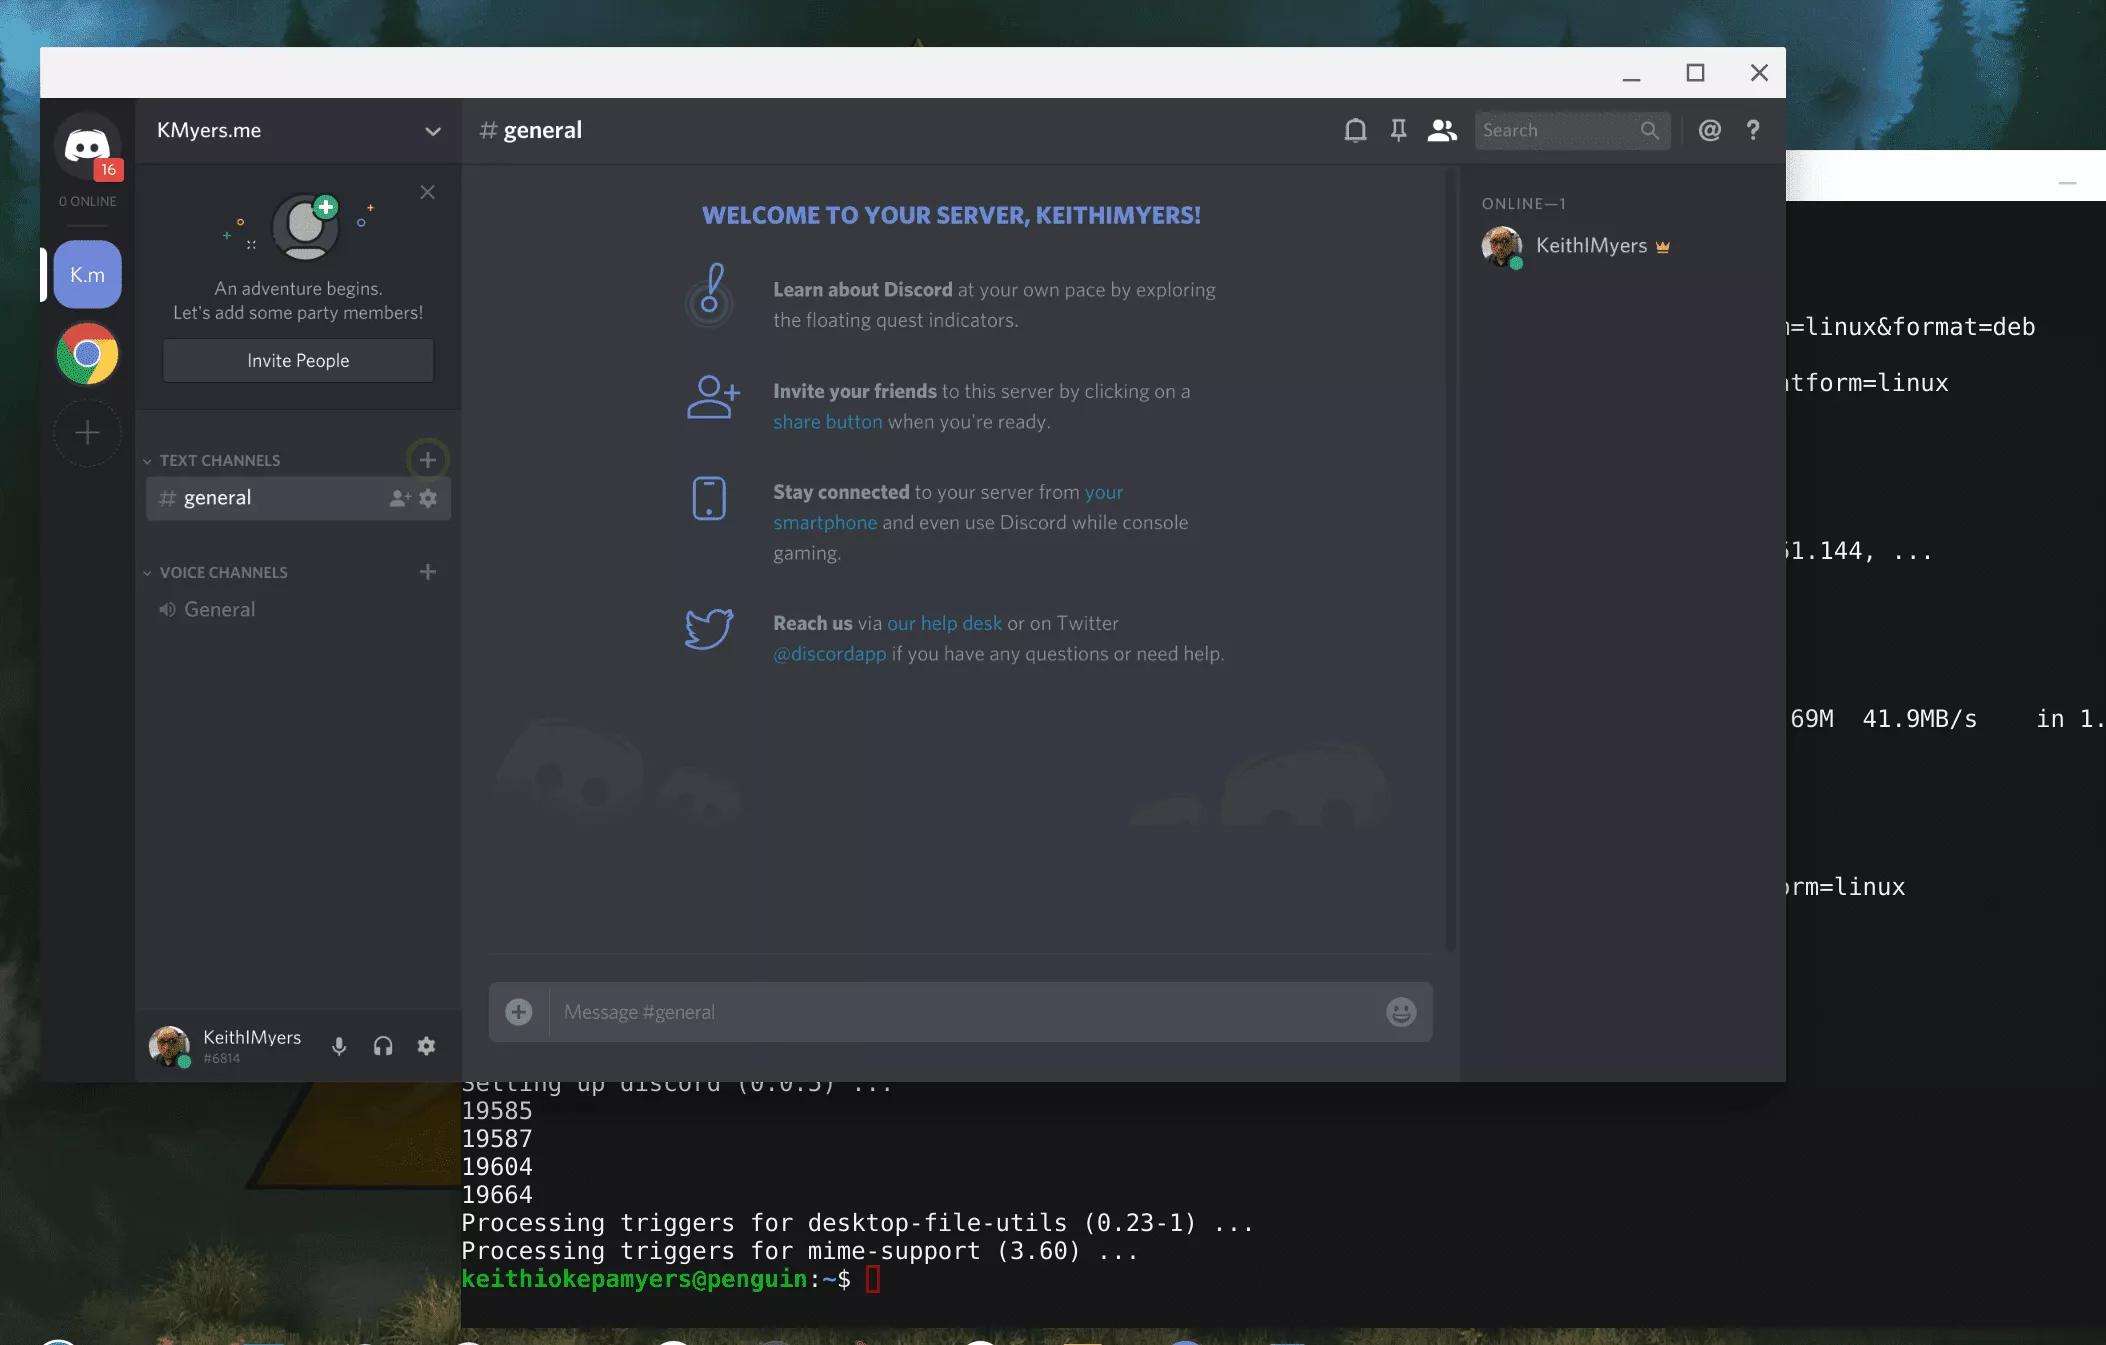
Task: Expand the KMyers.me server dropdown menu
Action: pos(432,131)
